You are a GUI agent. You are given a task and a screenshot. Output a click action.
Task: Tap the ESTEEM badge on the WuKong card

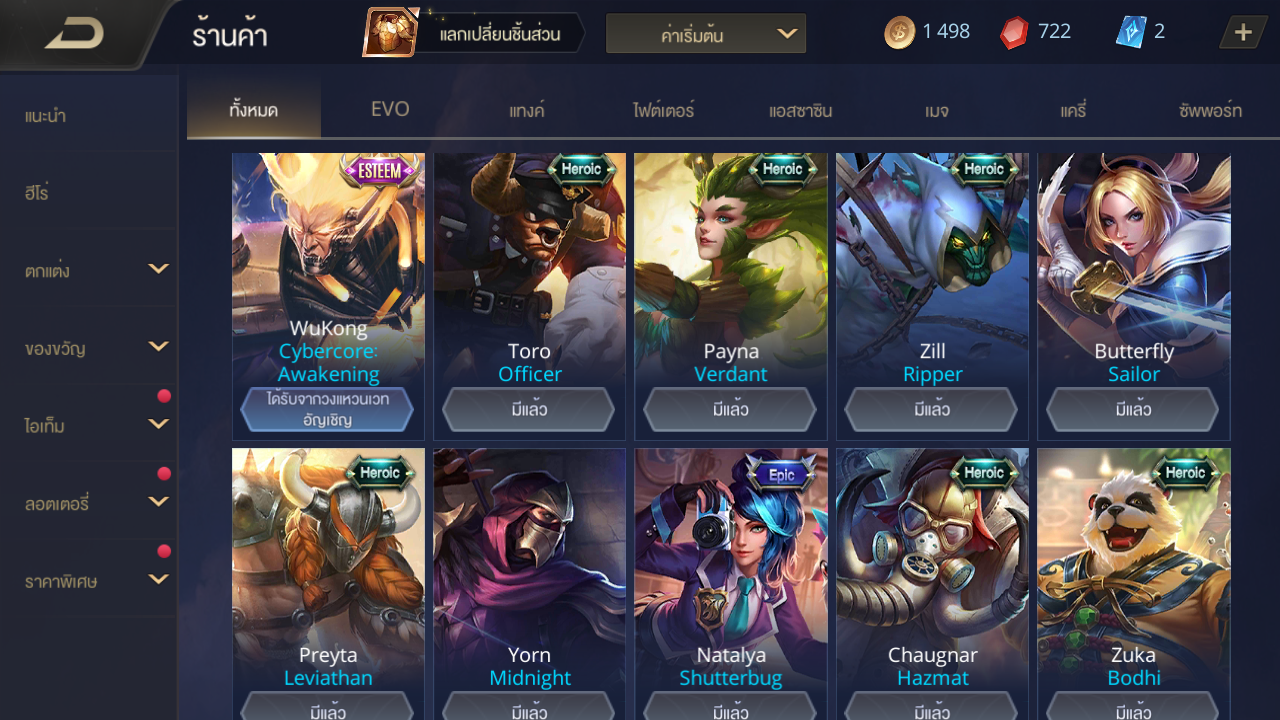379,171
